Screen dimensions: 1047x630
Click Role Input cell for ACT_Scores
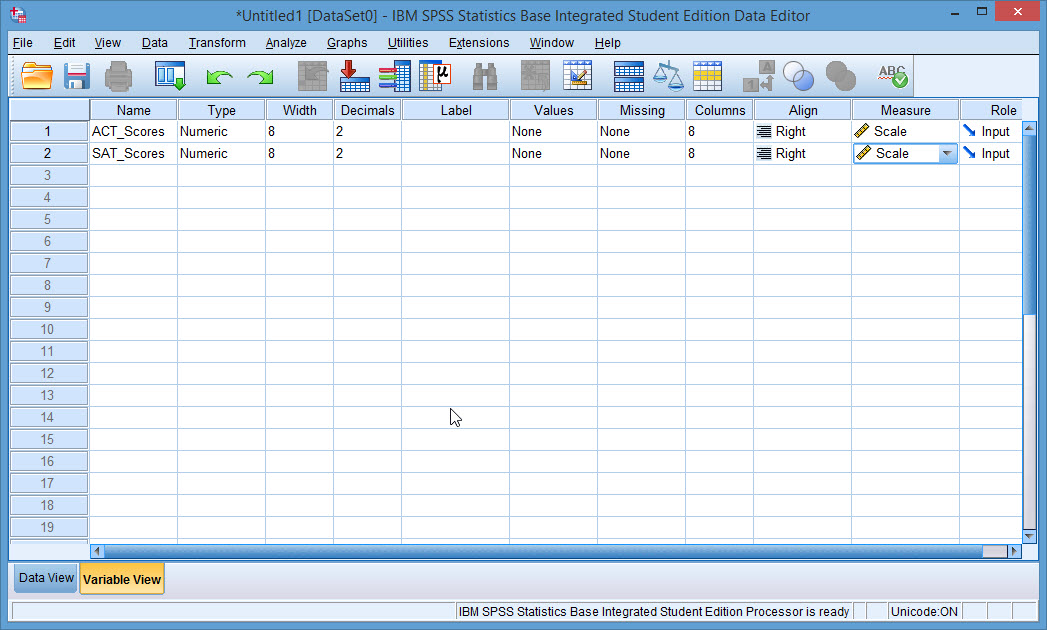click(991, 132)
